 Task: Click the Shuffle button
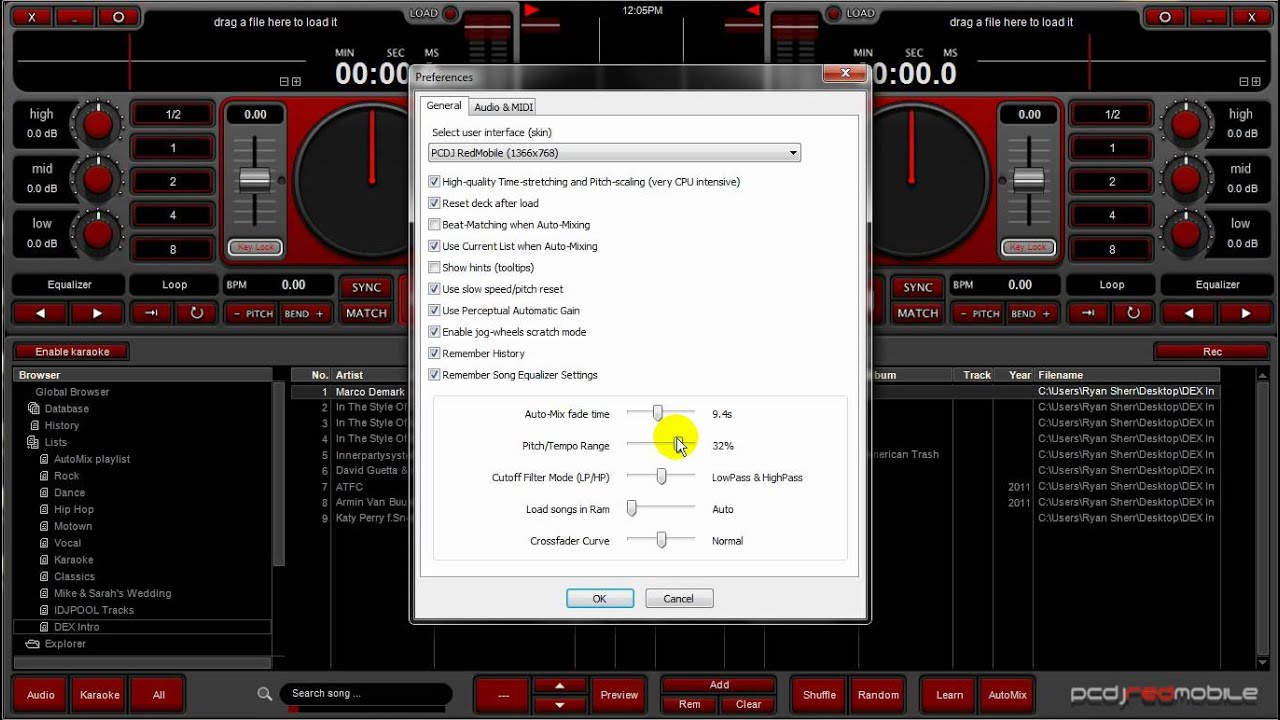pos(819,695)
